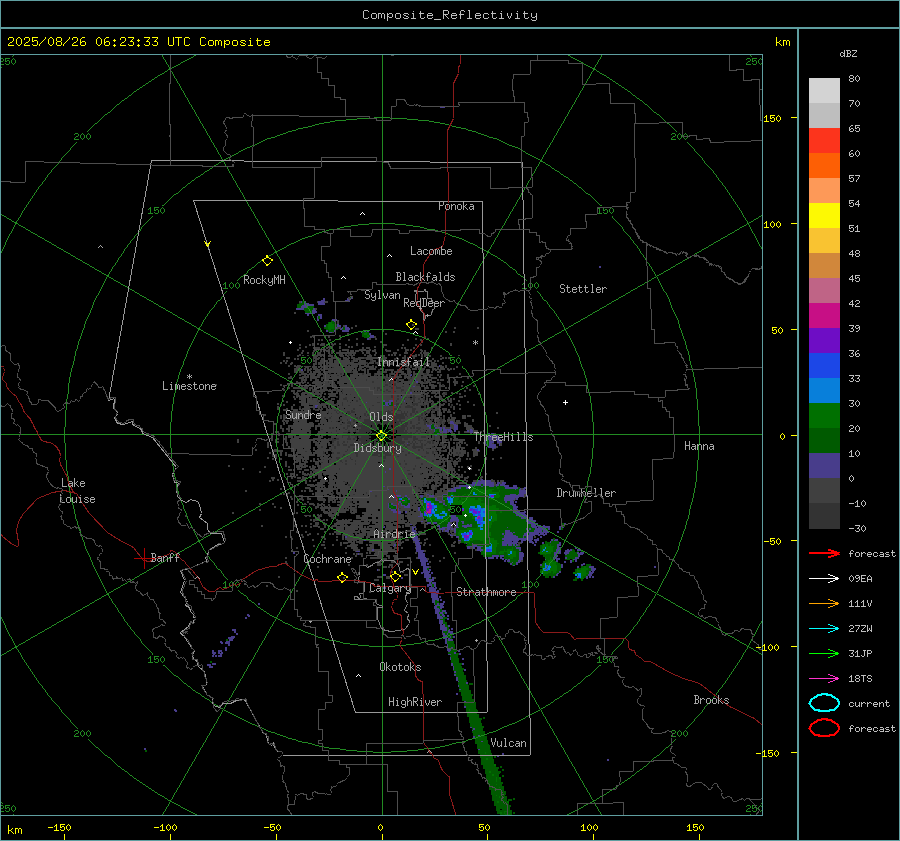The image size is (900, 841).
Task: Select the slate violet swatch on dBZ scale
Action: click(824, 466)
